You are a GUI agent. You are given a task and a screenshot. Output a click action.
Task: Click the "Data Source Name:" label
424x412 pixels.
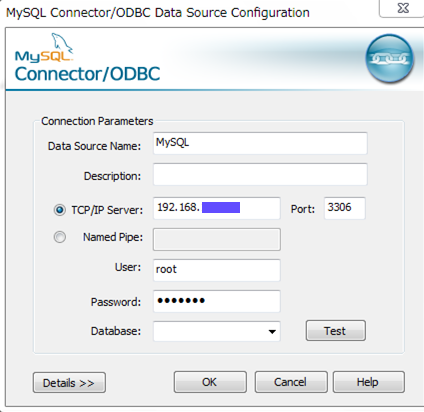94,146
